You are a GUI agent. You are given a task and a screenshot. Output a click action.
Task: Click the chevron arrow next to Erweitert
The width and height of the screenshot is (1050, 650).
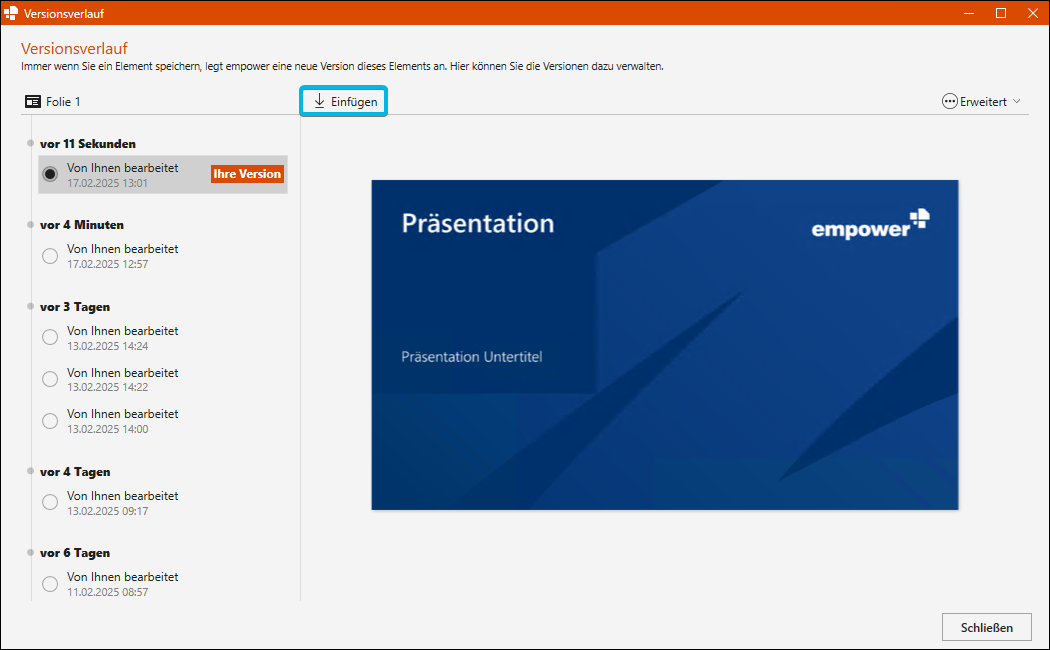[x=1017, y=102]
